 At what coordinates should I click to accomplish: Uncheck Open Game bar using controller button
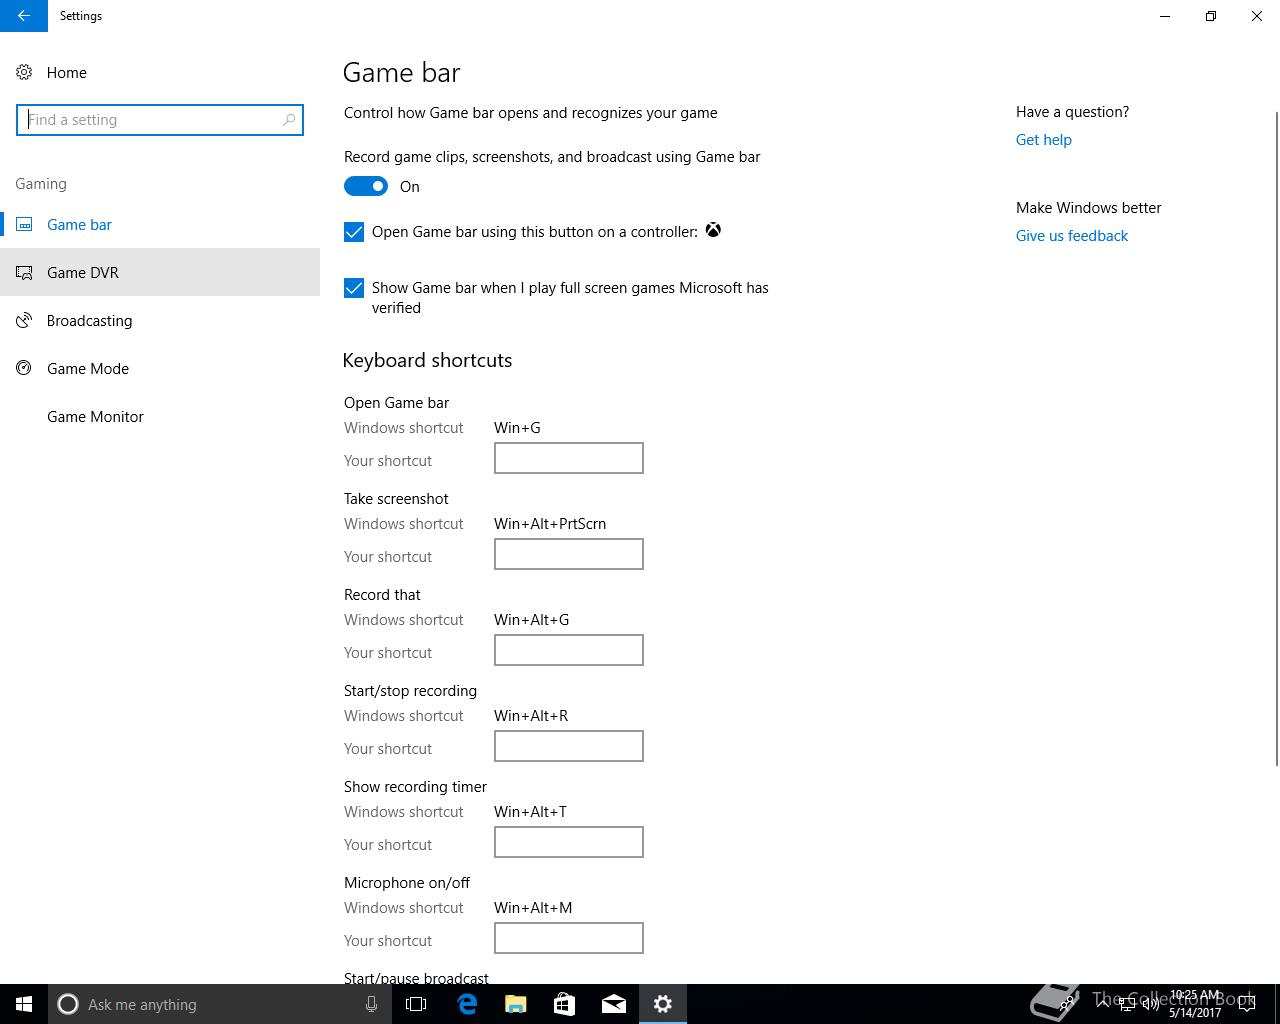(x=354, y=232)
